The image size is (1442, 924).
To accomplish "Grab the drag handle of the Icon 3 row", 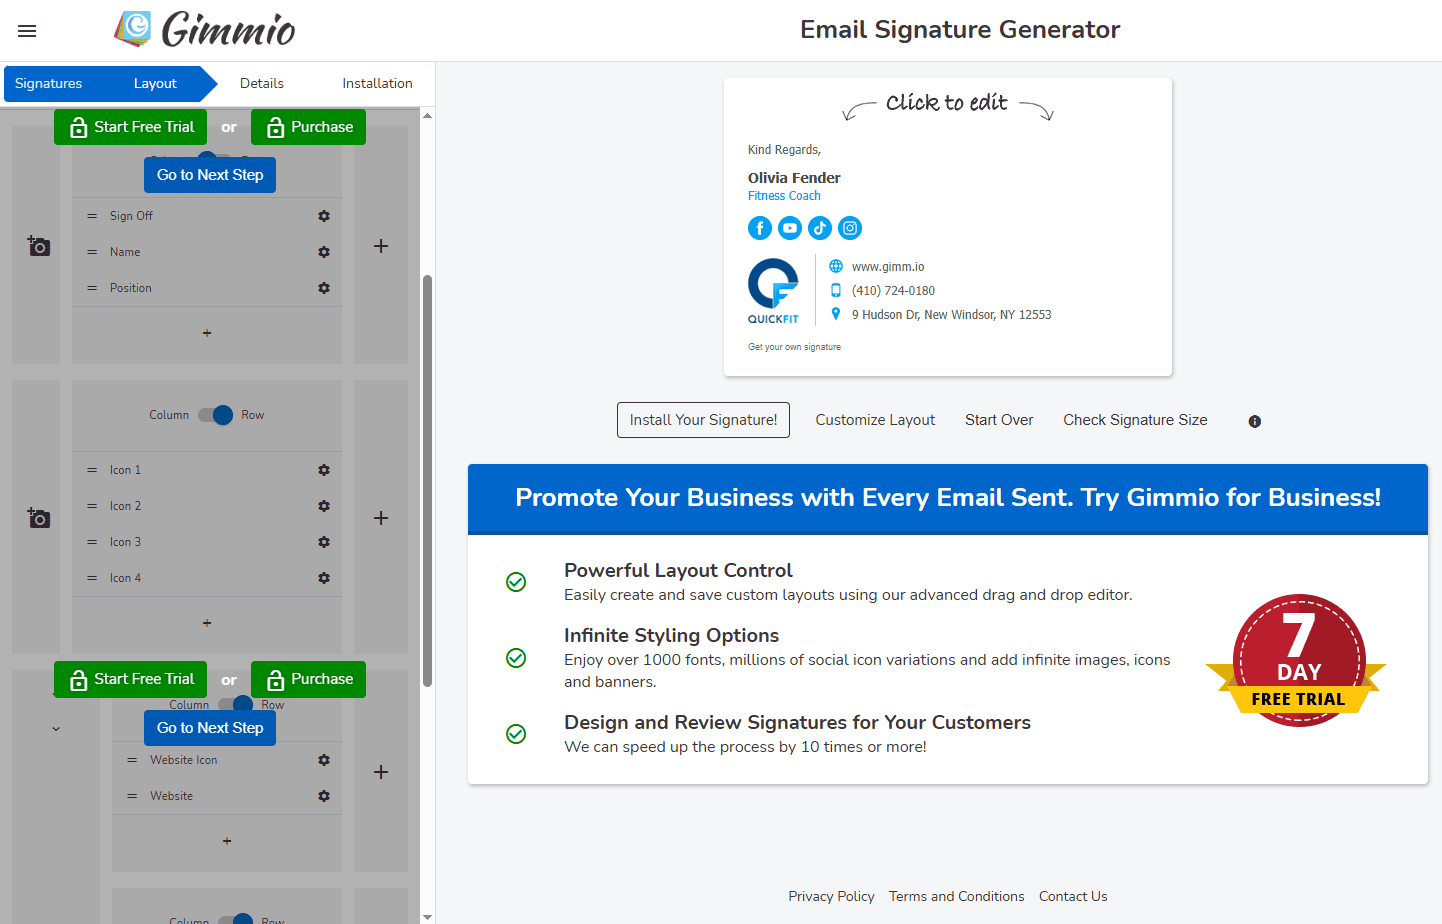I will pos(92,542).
